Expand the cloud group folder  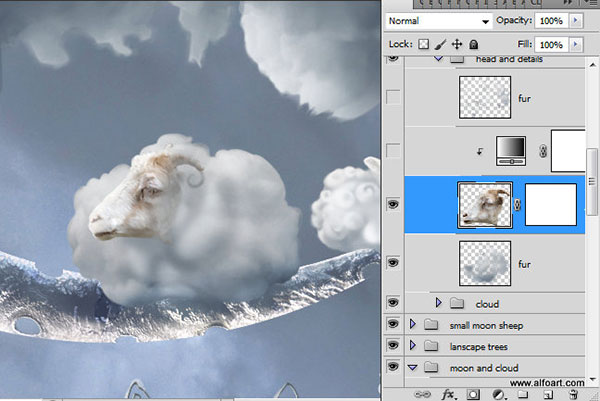(439, 303)
